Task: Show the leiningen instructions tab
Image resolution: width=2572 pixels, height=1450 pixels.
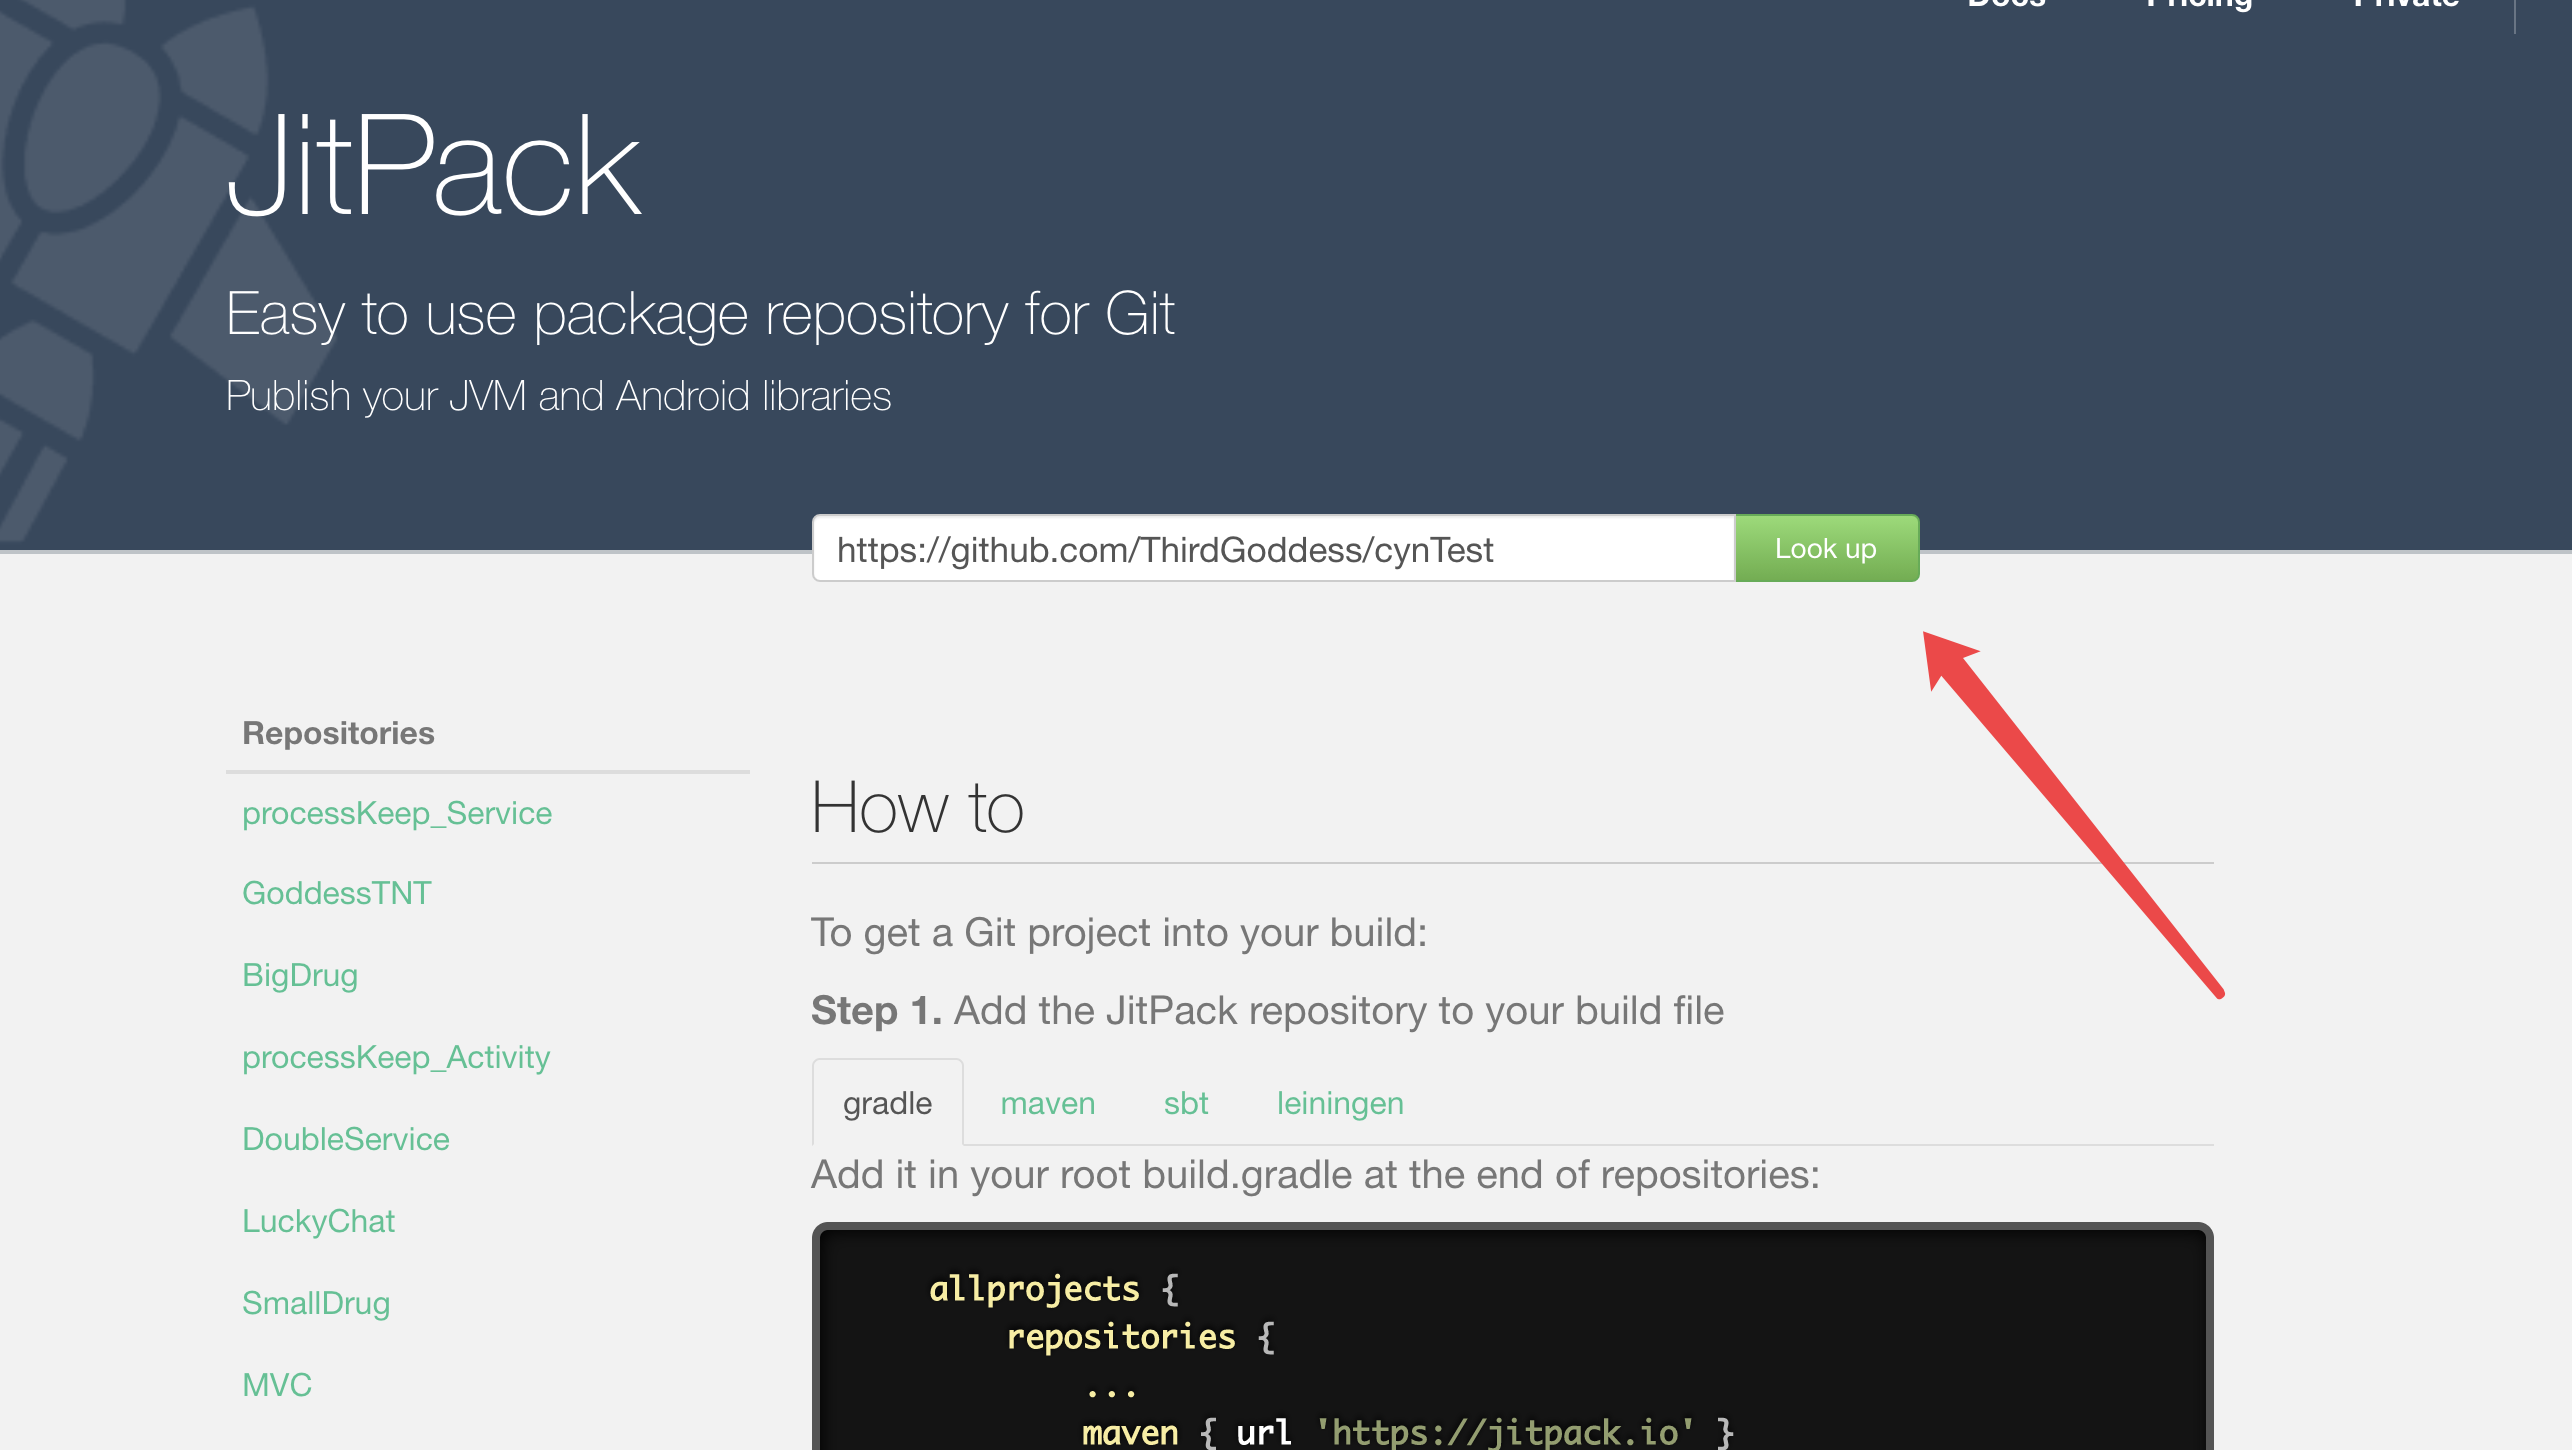Action: [1339, 1103]
